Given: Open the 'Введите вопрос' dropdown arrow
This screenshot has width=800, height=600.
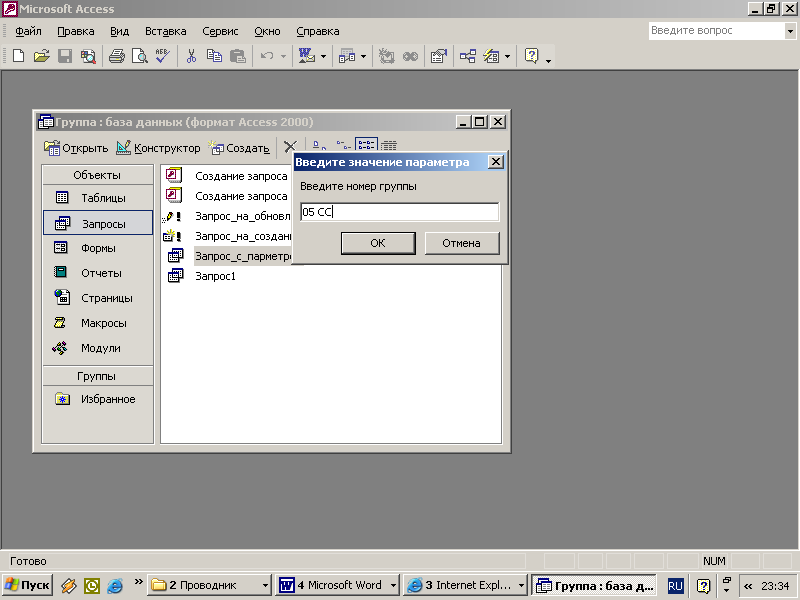Looking at the screenshot, I should pos(790,31).
